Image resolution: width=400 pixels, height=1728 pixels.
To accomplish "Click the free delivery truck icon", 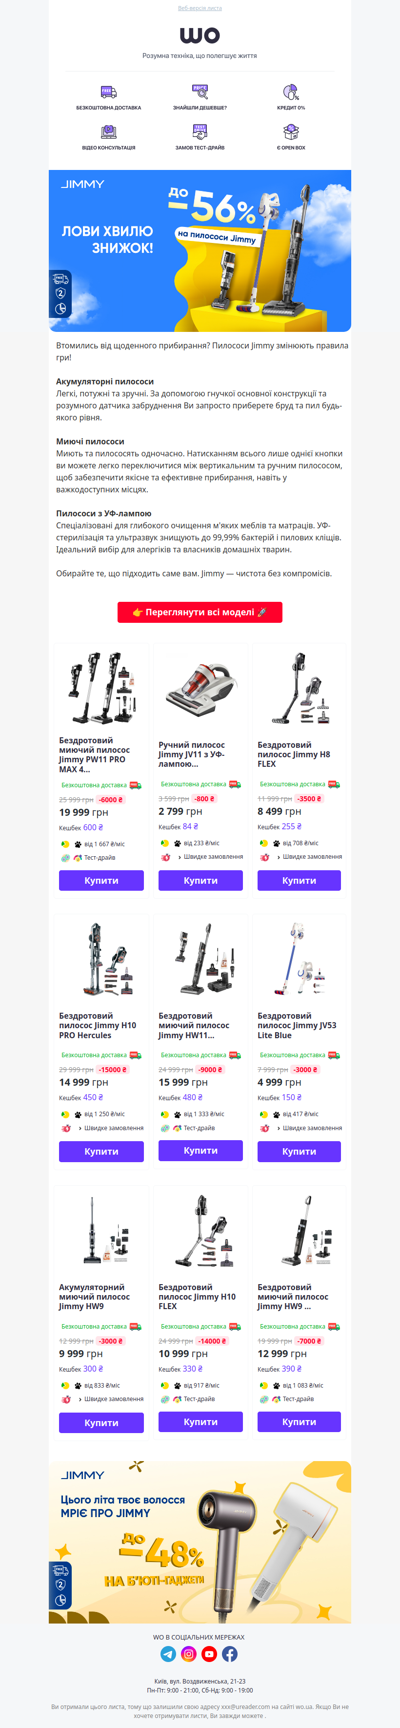I will click(108, 91).
